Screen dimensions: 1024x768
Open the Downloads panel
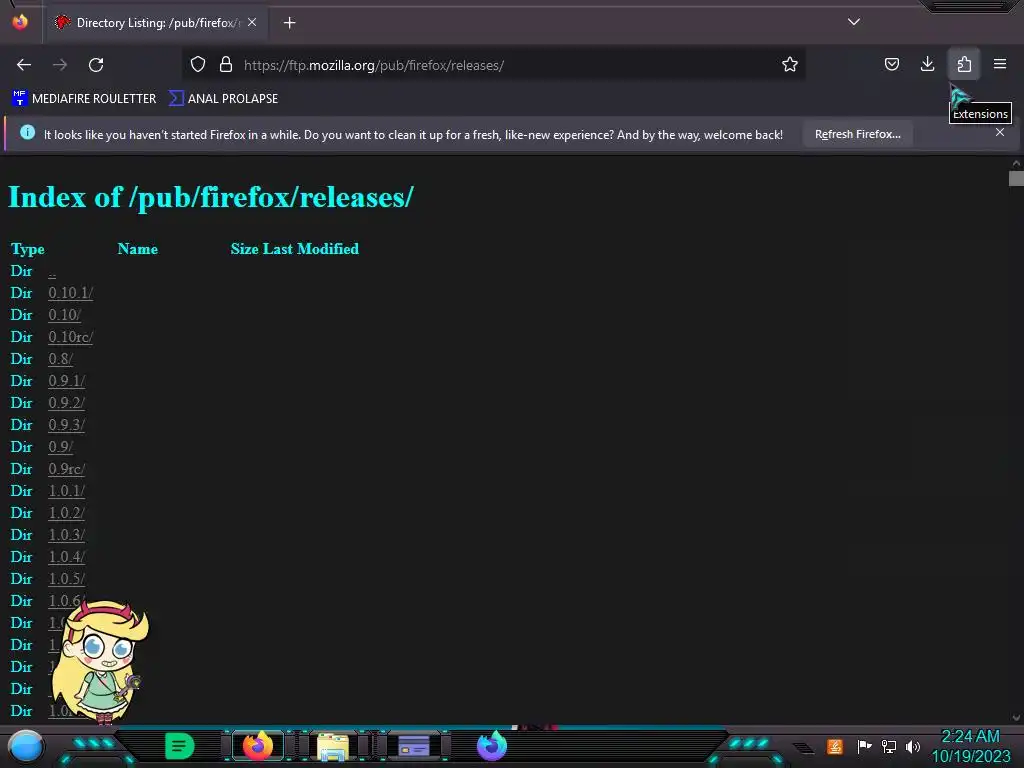tap(927, 64)
